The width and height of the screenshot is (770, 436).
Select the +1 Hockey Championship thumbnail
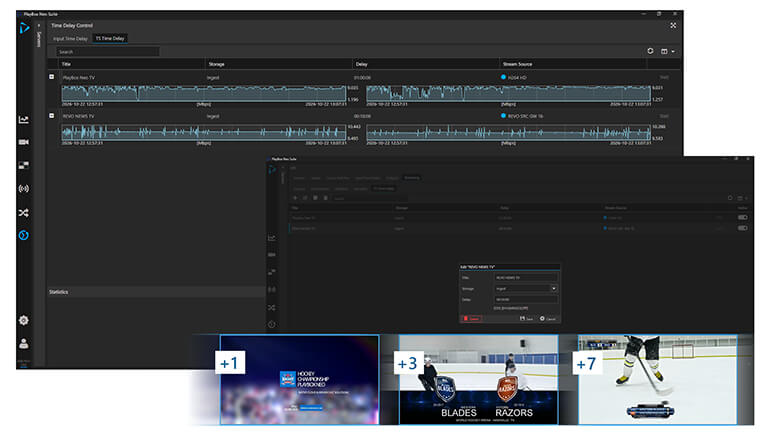[x=299, y=380]
